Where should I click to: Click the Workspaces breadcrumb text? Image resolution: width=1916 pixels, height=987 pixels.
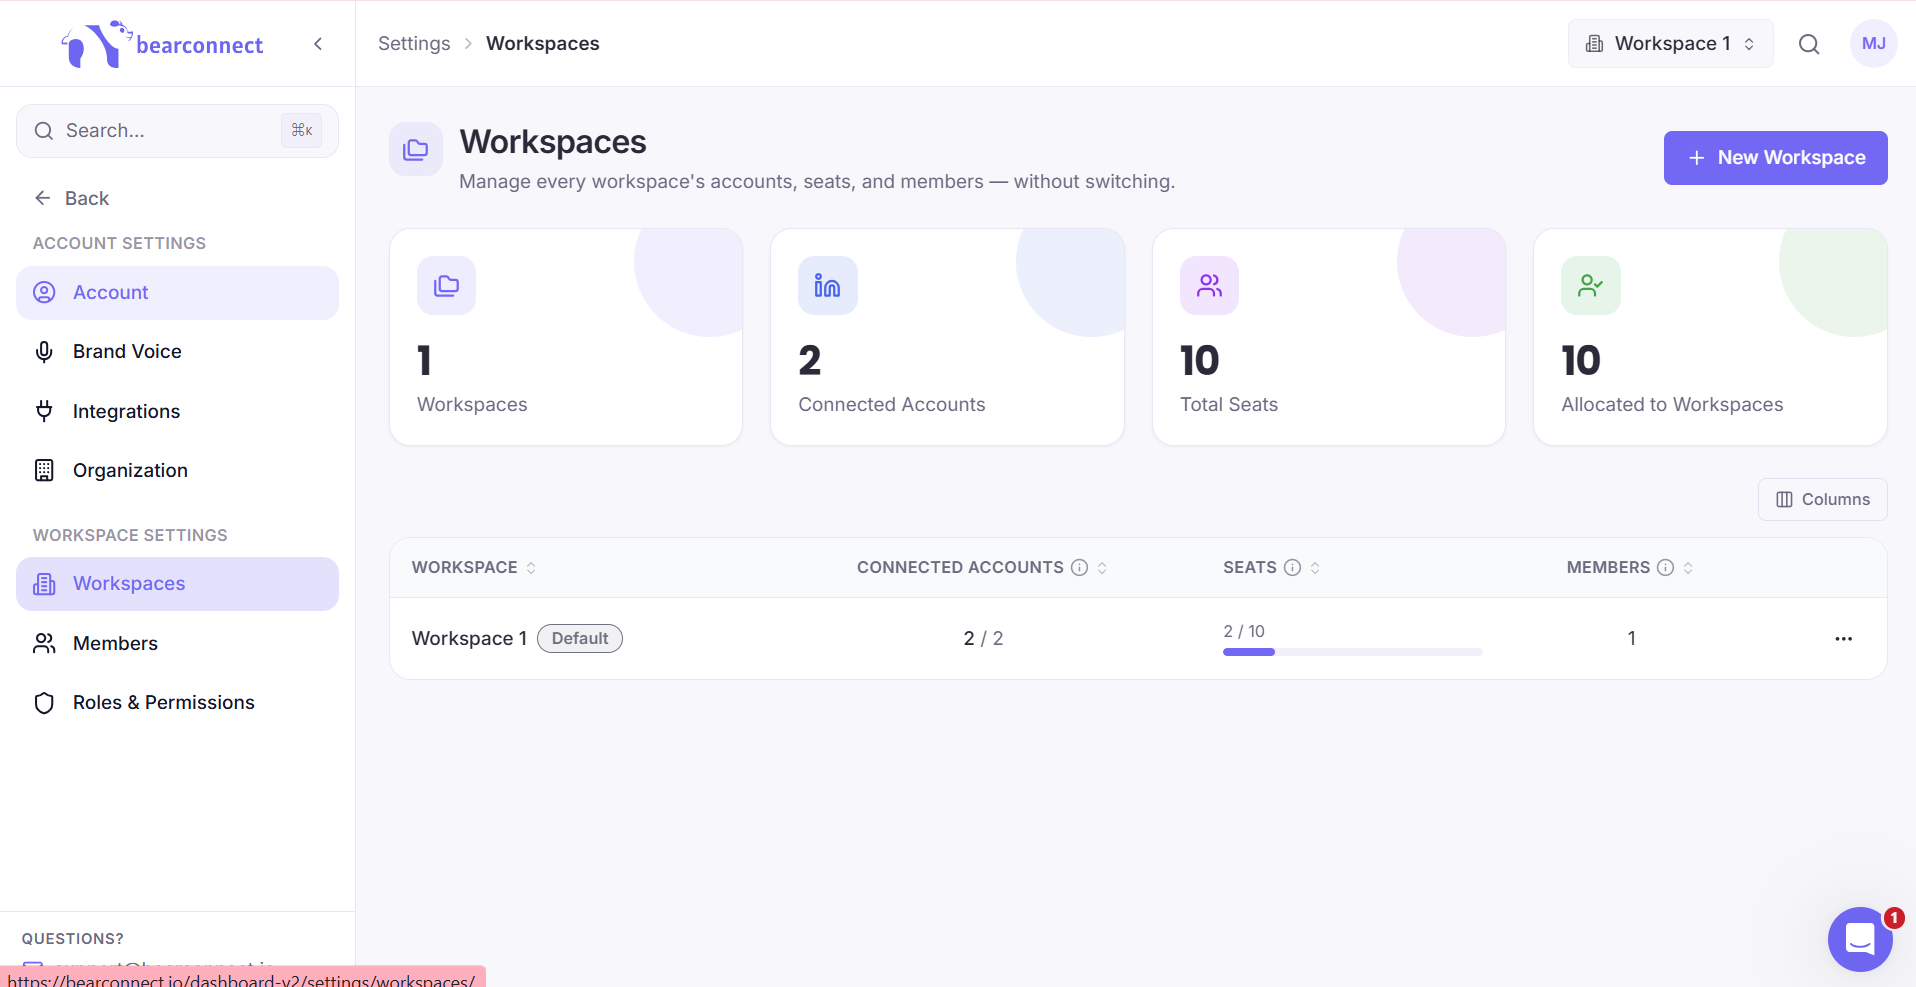point(543,44)
